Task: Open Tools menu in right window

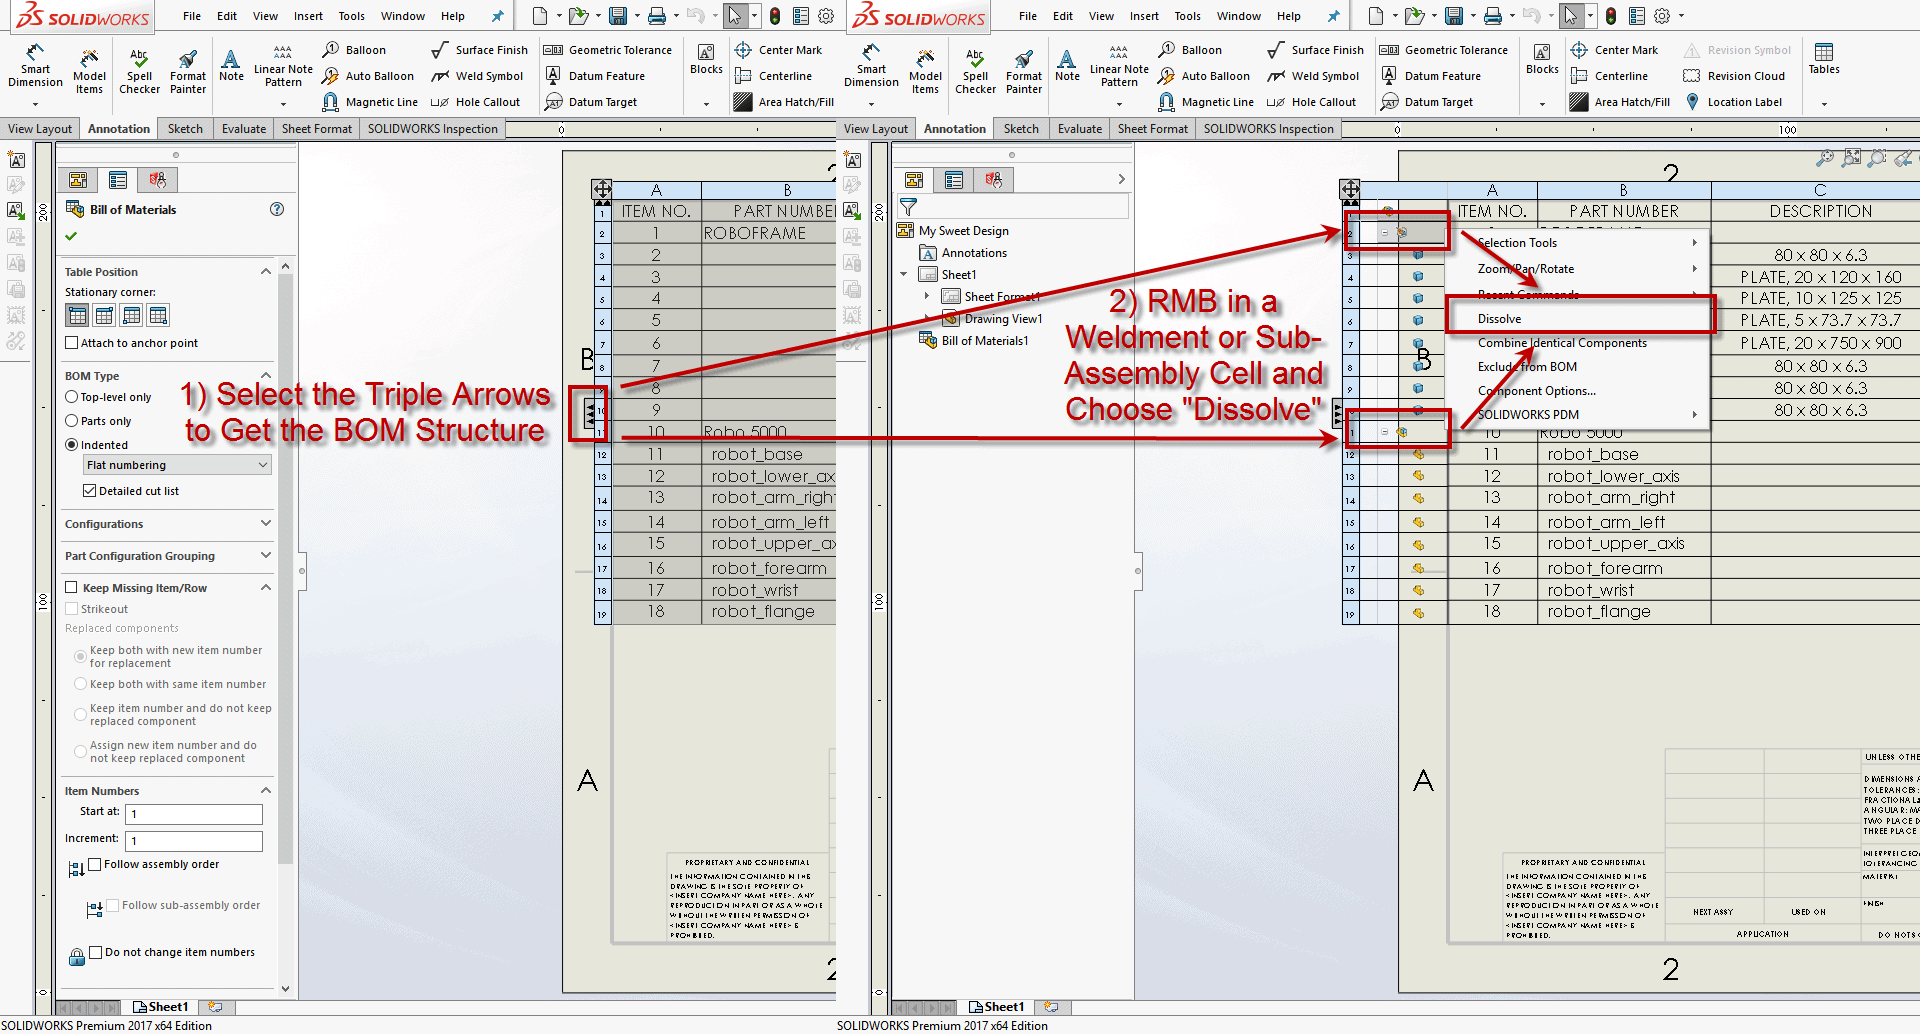Action: pyautogui.click(x=1187, y=16)
